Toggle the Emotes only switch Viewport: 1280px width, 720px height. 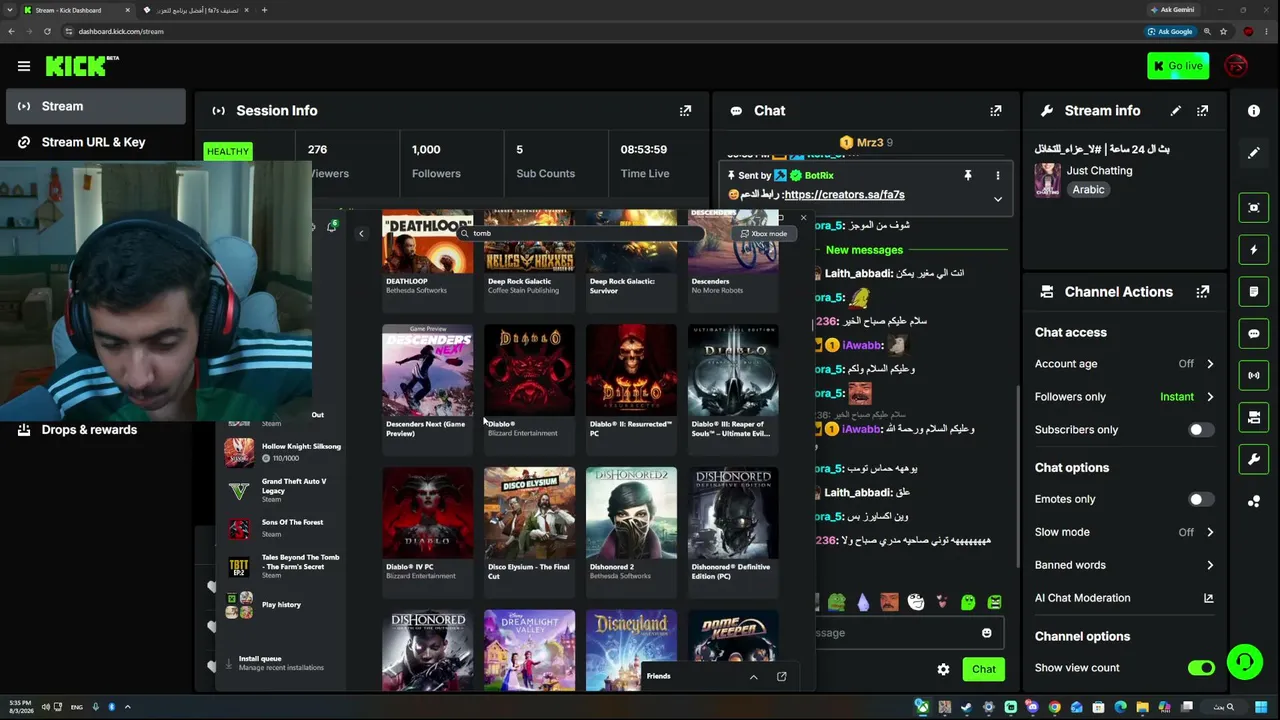pyautogui.click(x=1200, y=499)
